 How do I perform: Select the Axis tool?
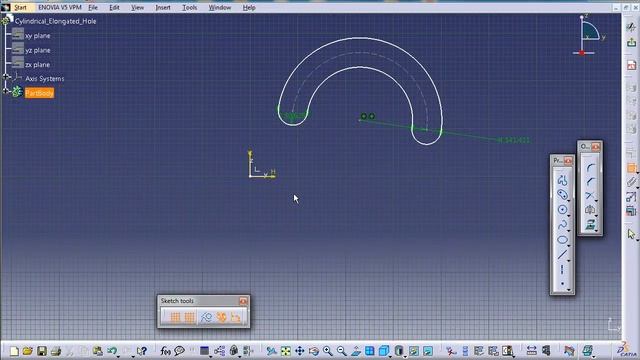[562, 269]
